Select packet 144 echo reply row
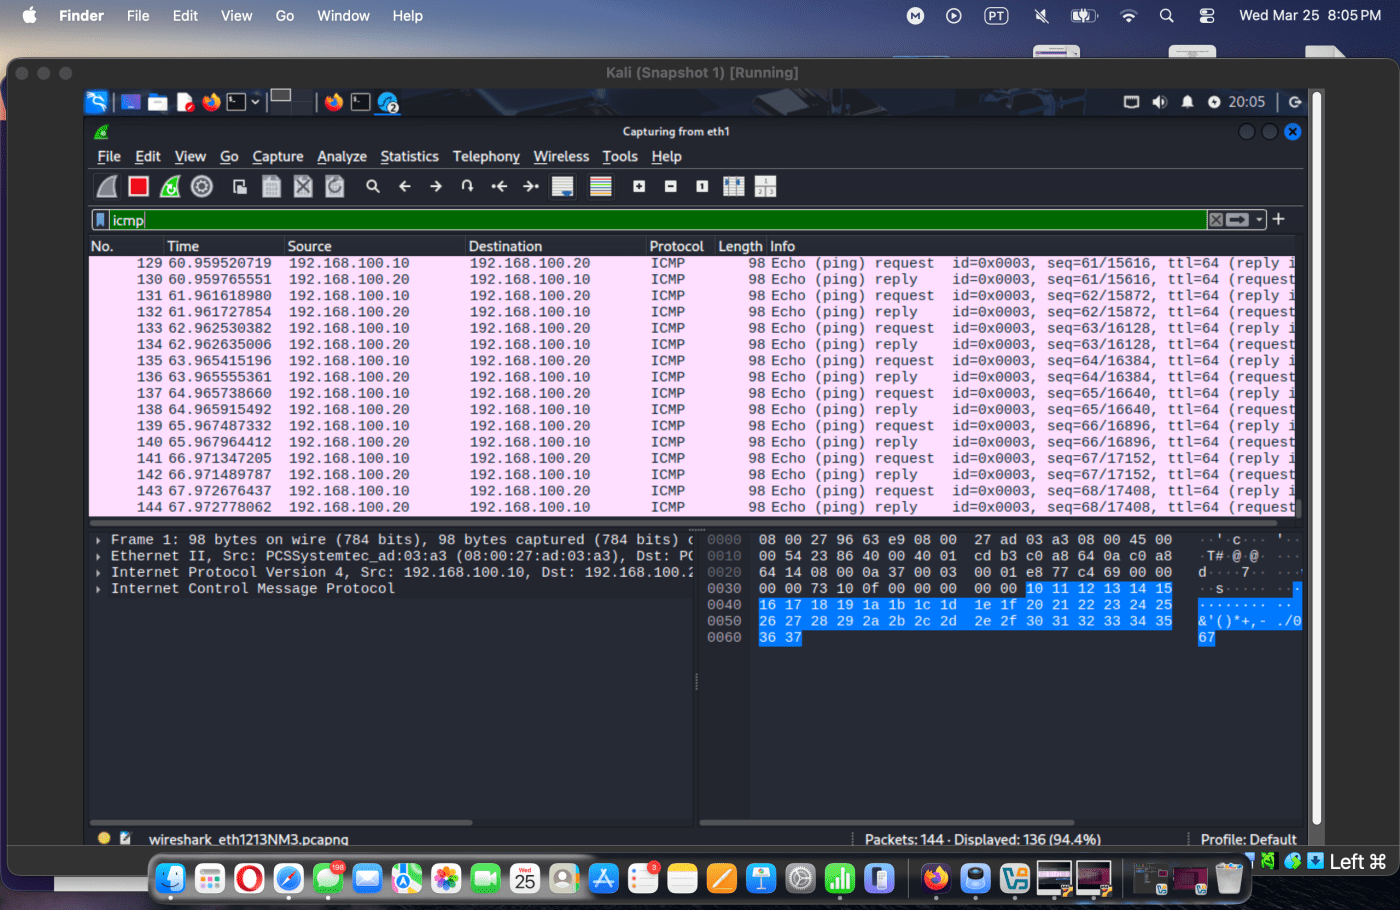This screenshot has height=910, width=1400. (692, 507)
